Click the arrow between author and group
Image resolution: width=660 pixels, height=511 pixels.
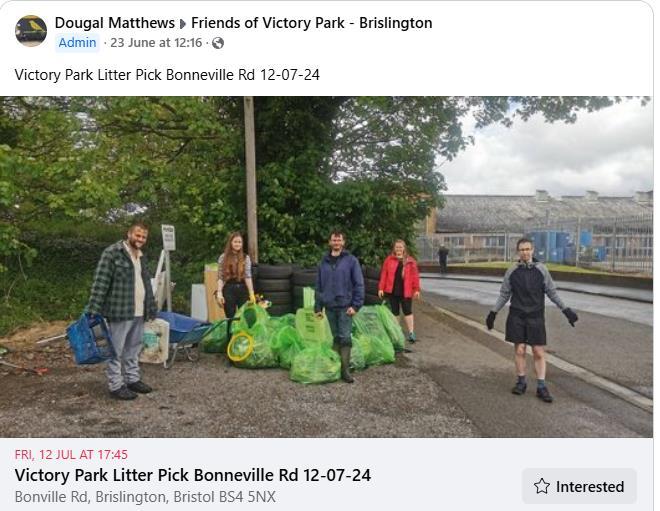pos(183,24)
